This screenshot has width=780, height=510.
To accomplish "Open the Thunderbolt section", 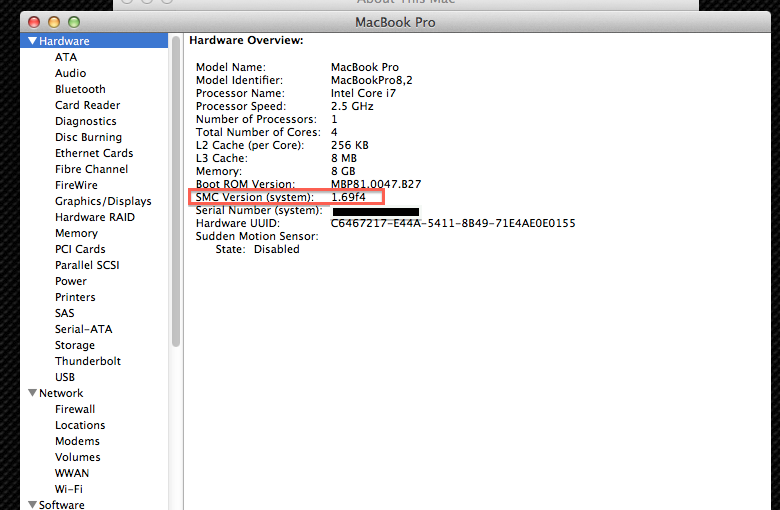I will (88, 361).
